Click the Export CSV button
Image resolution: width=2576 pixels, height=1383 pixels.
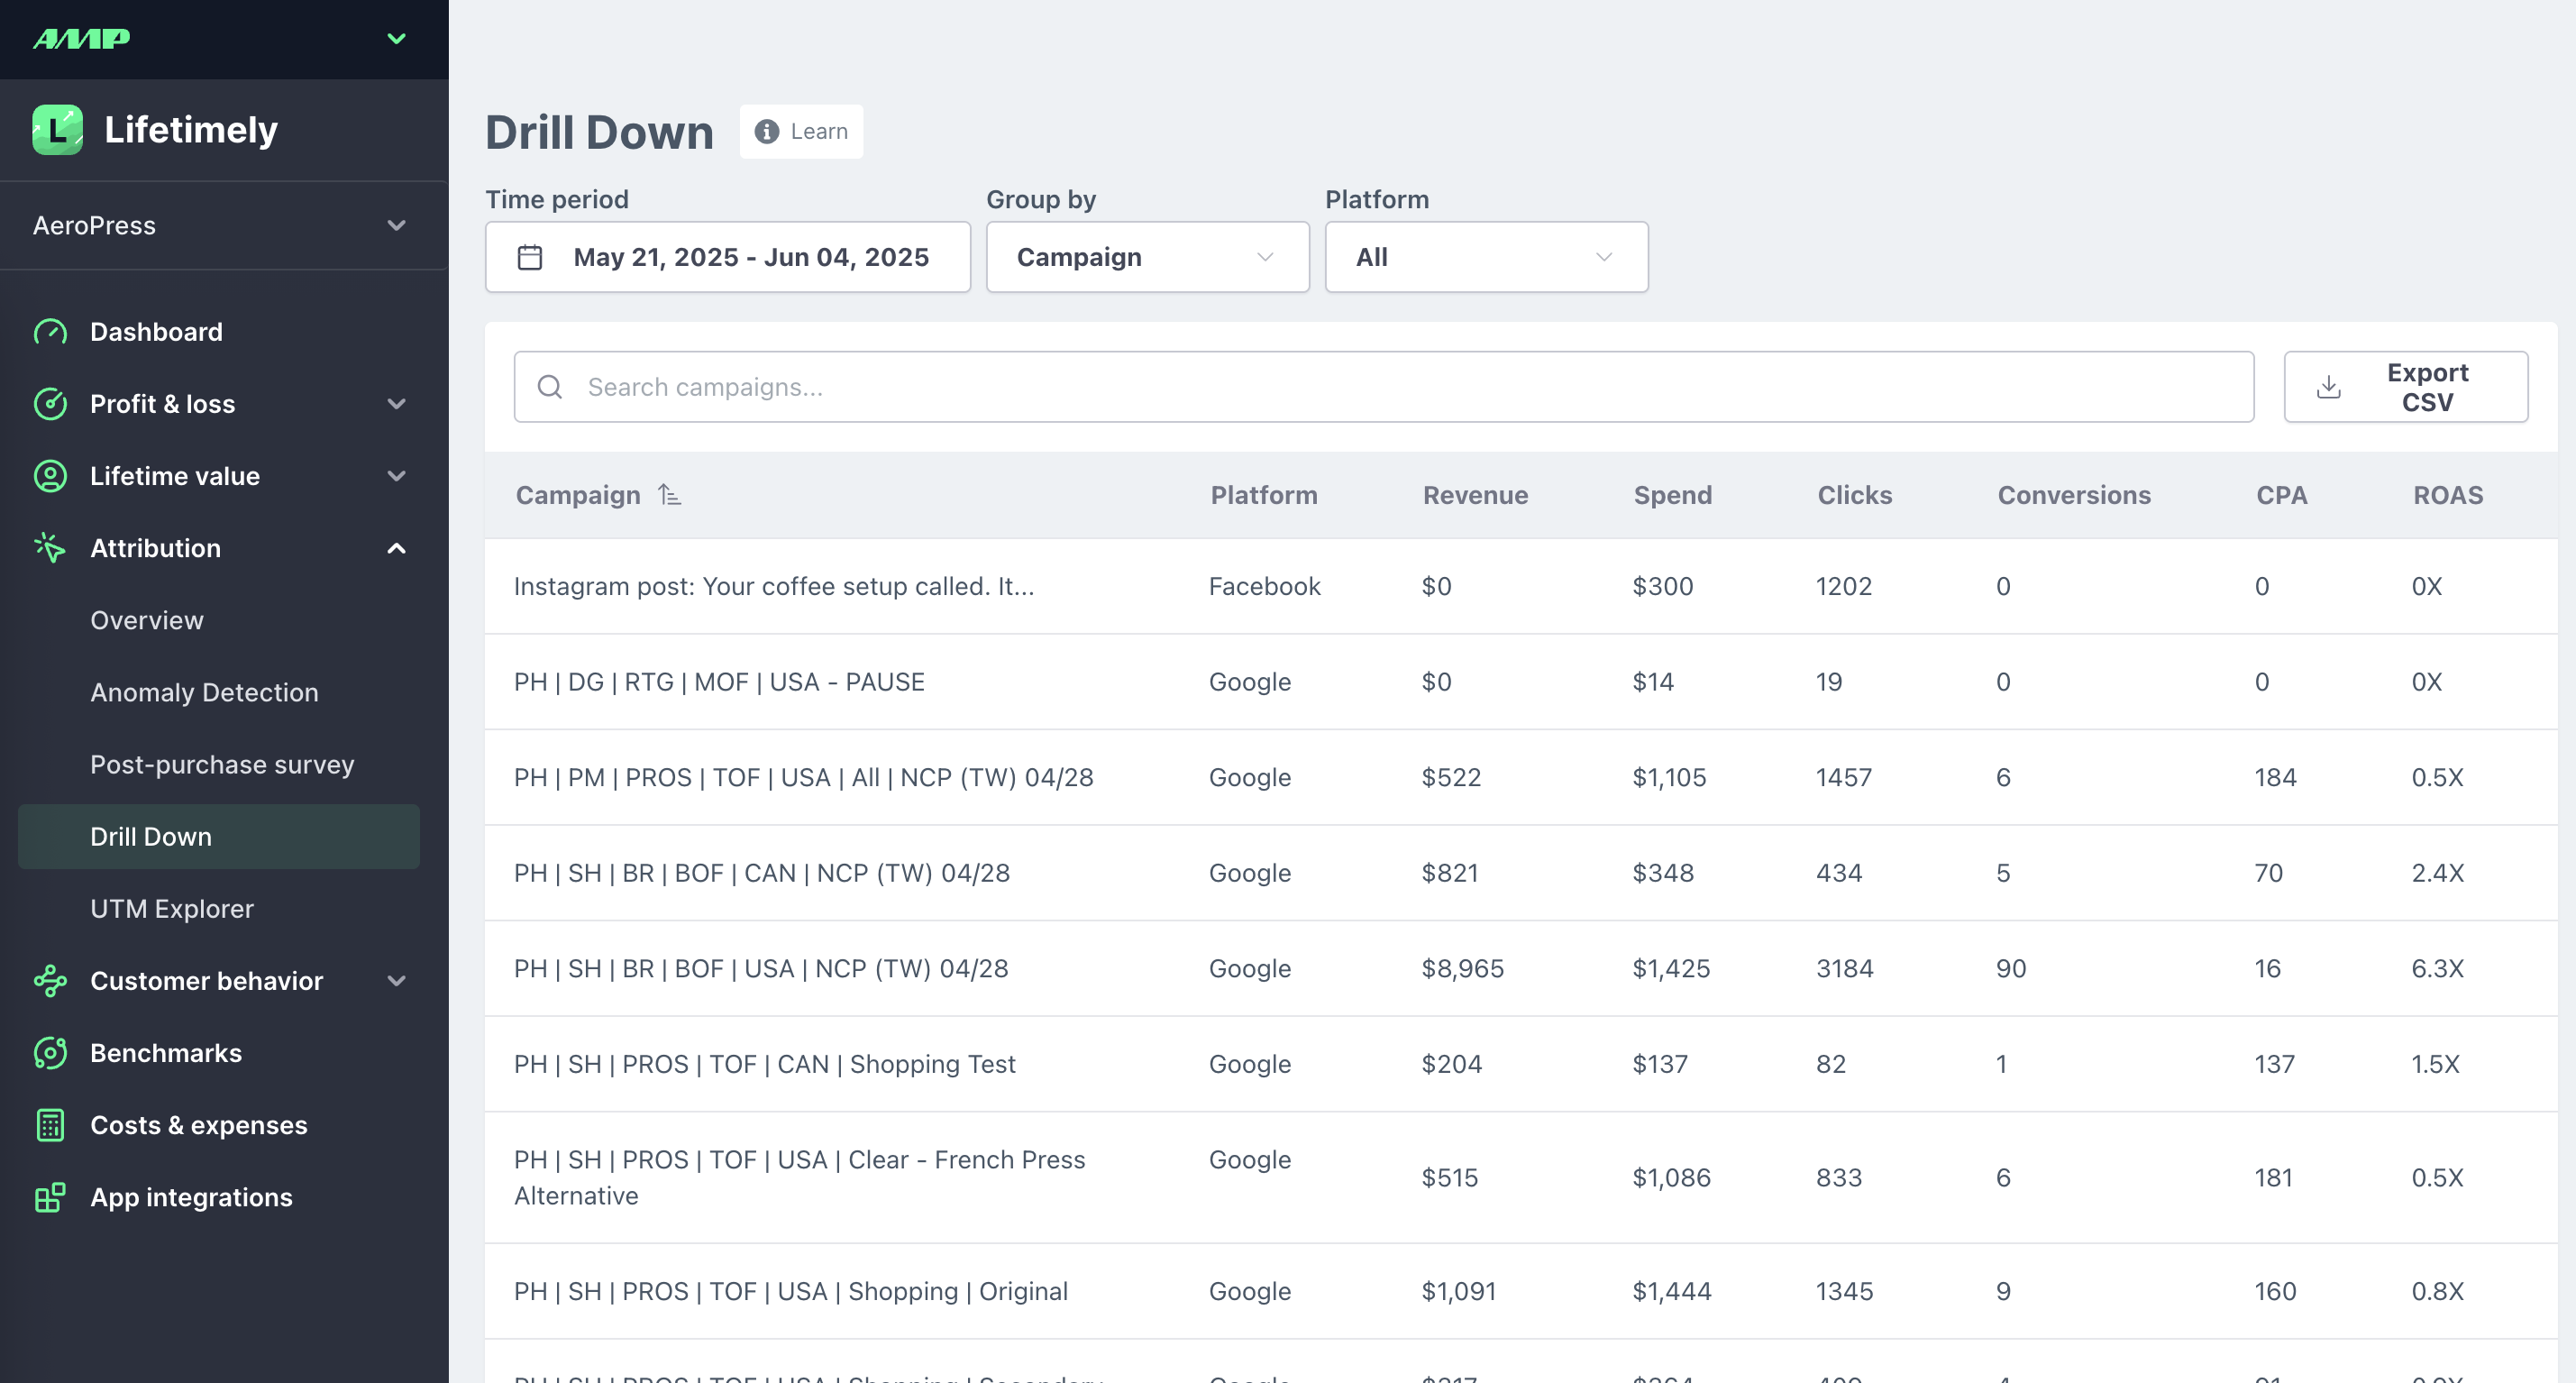pyautogui.click(x=2405, y=387)
